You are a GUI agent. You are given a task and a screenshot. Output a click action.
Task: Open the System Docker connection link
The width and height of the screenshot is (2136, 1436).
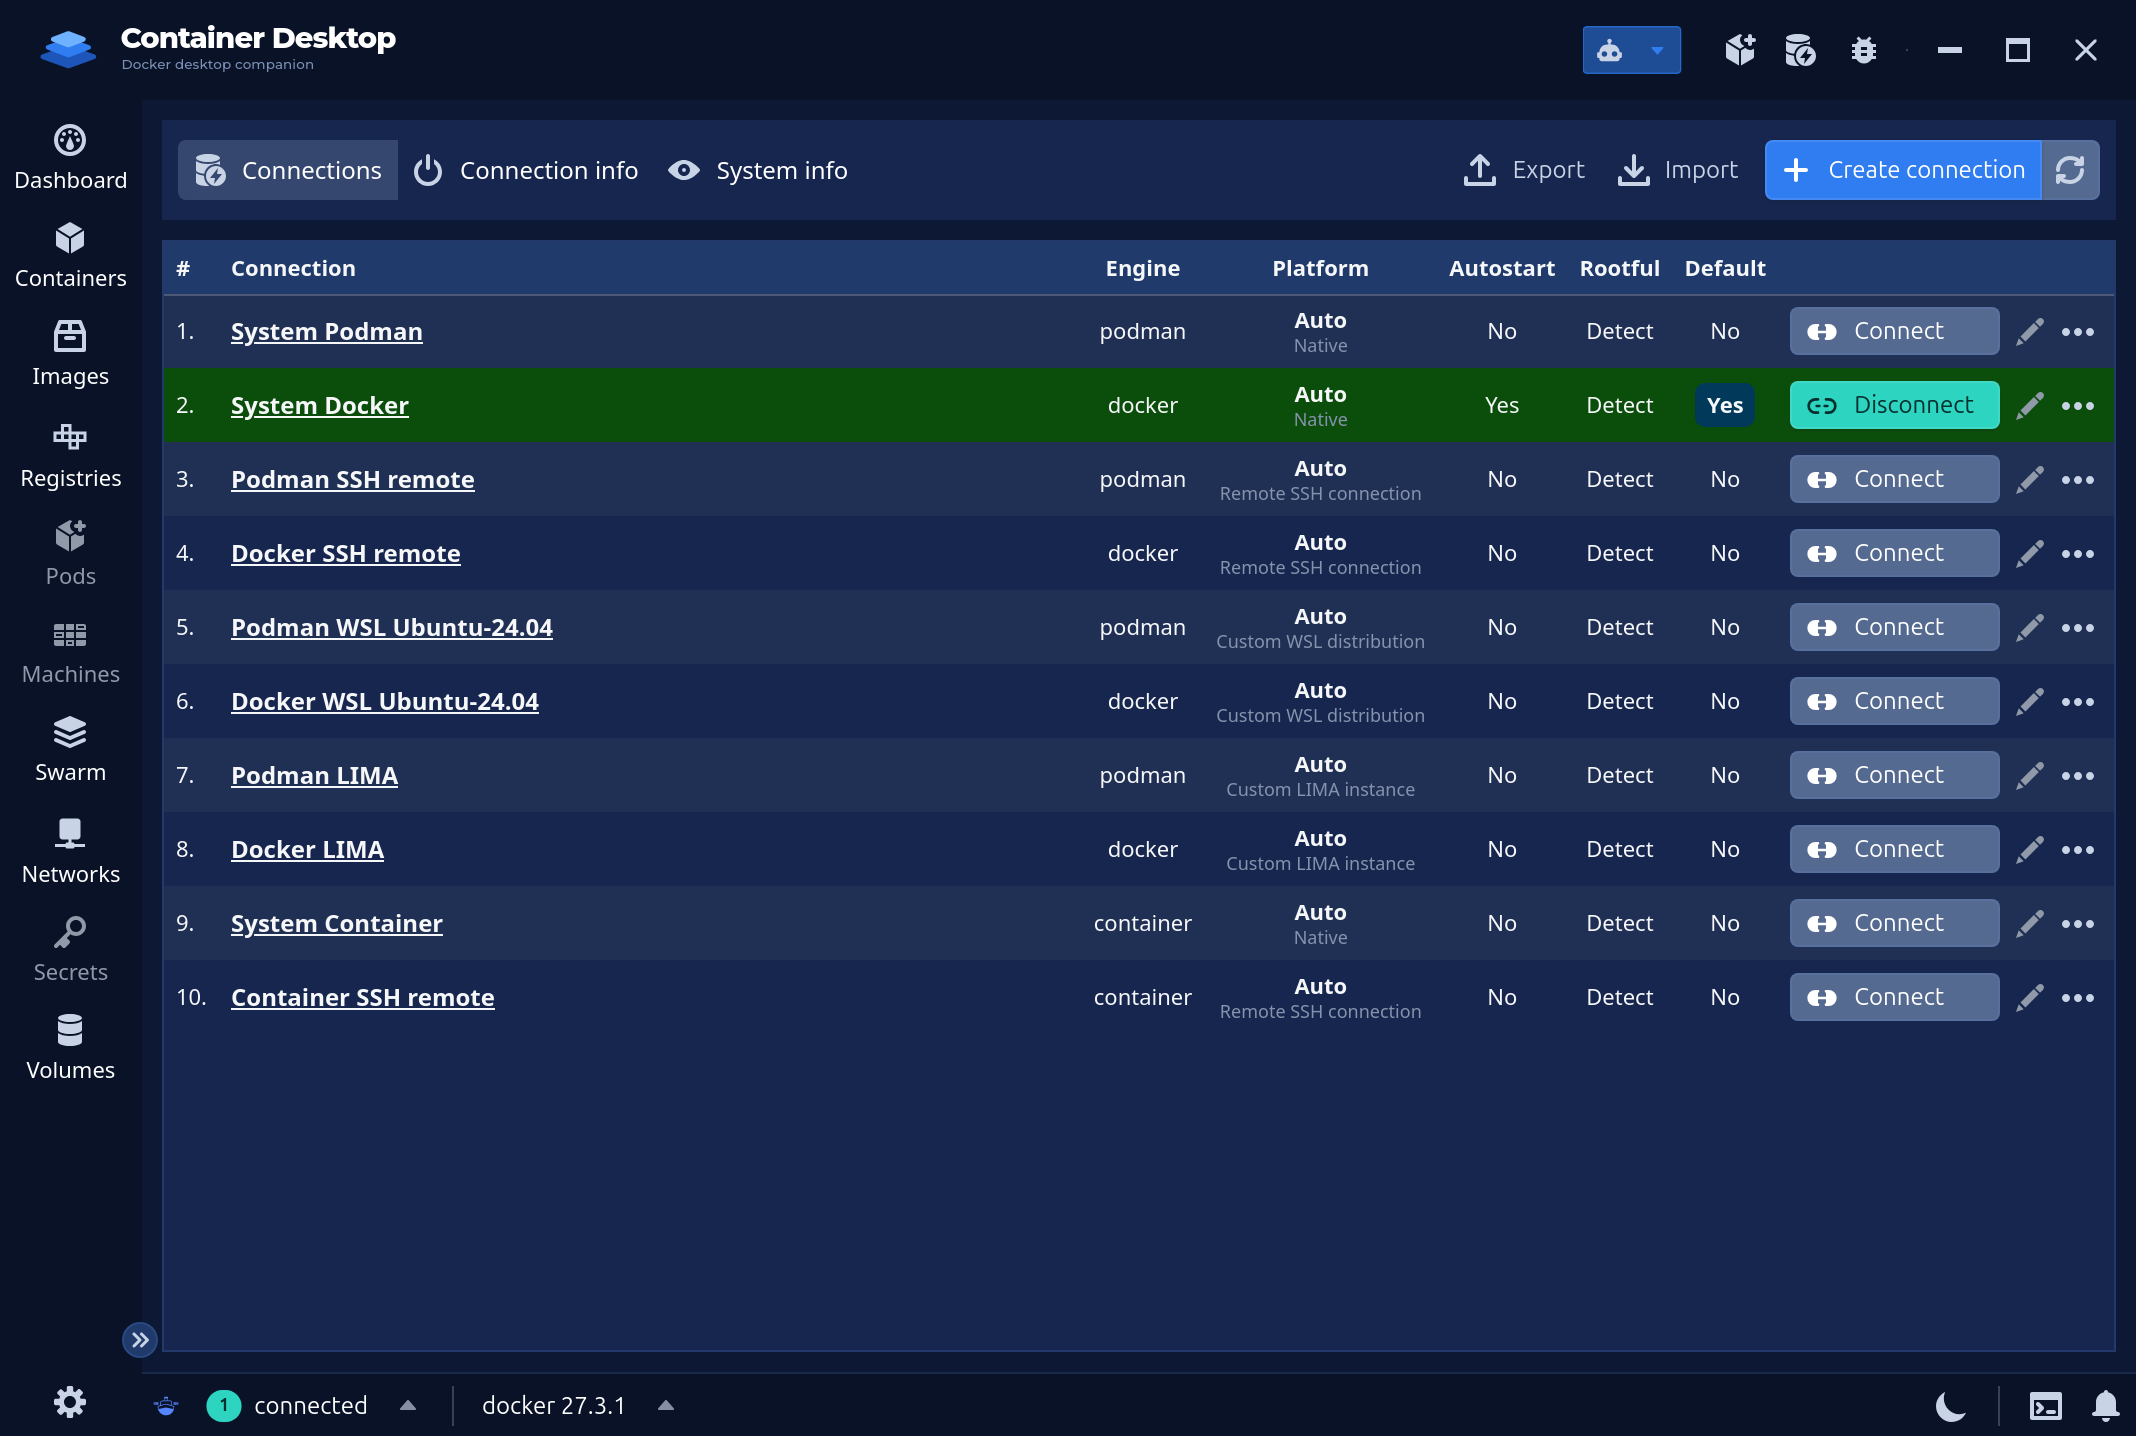tap(319, 406)
